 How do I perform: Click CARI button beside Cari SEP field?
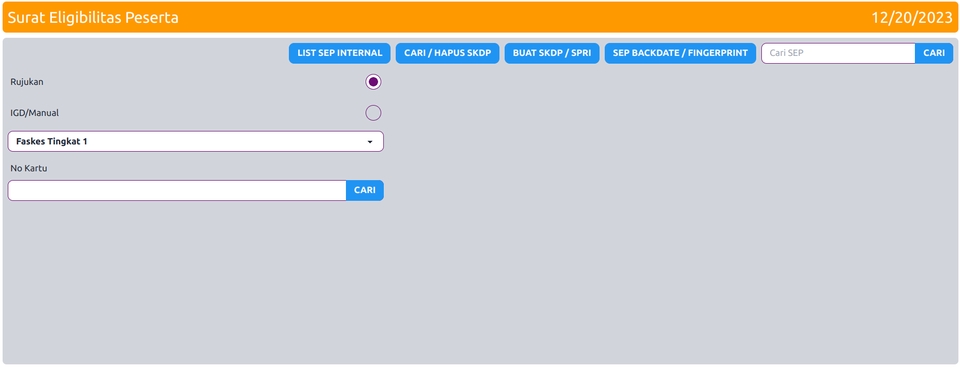coord(934,53)
